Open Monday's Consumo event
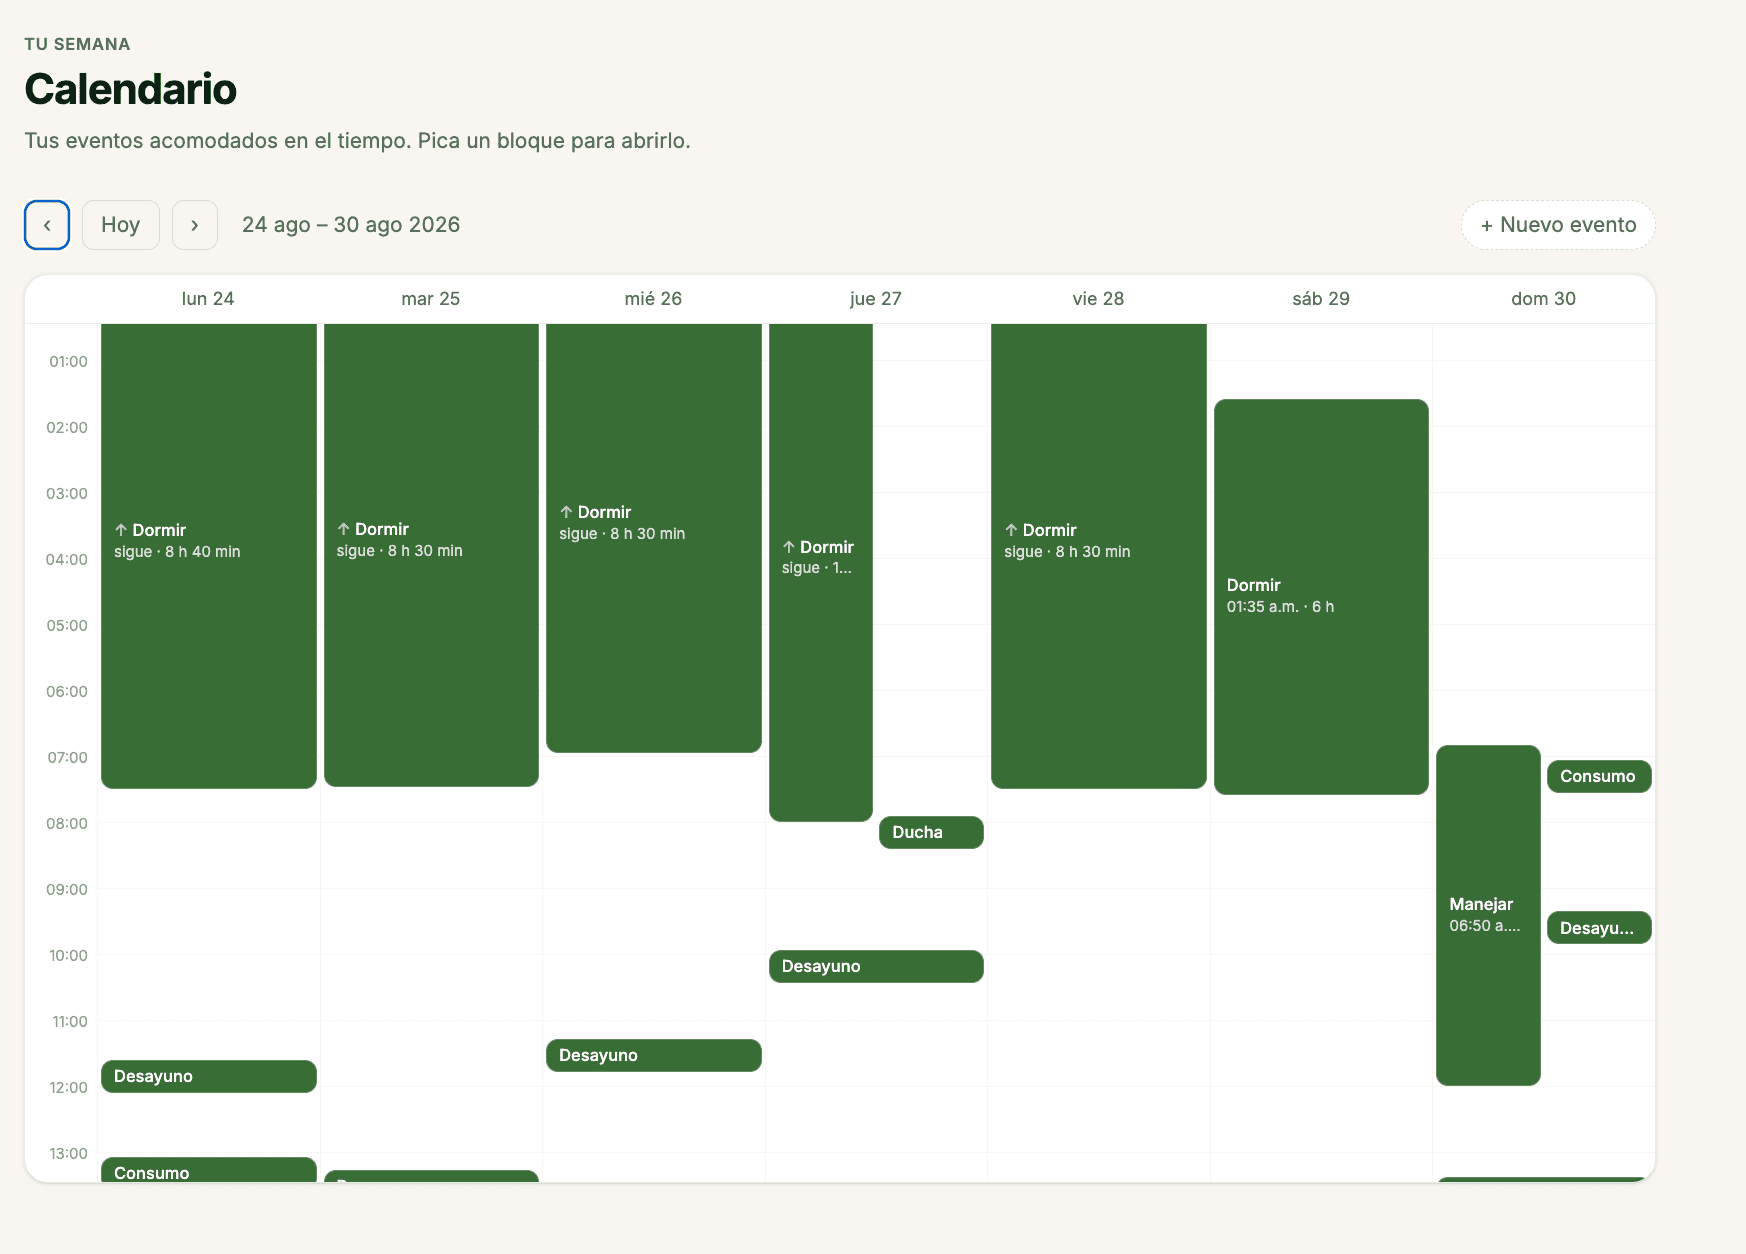The height and width of the screenshot is (1254, 1746). [209, 1170]
